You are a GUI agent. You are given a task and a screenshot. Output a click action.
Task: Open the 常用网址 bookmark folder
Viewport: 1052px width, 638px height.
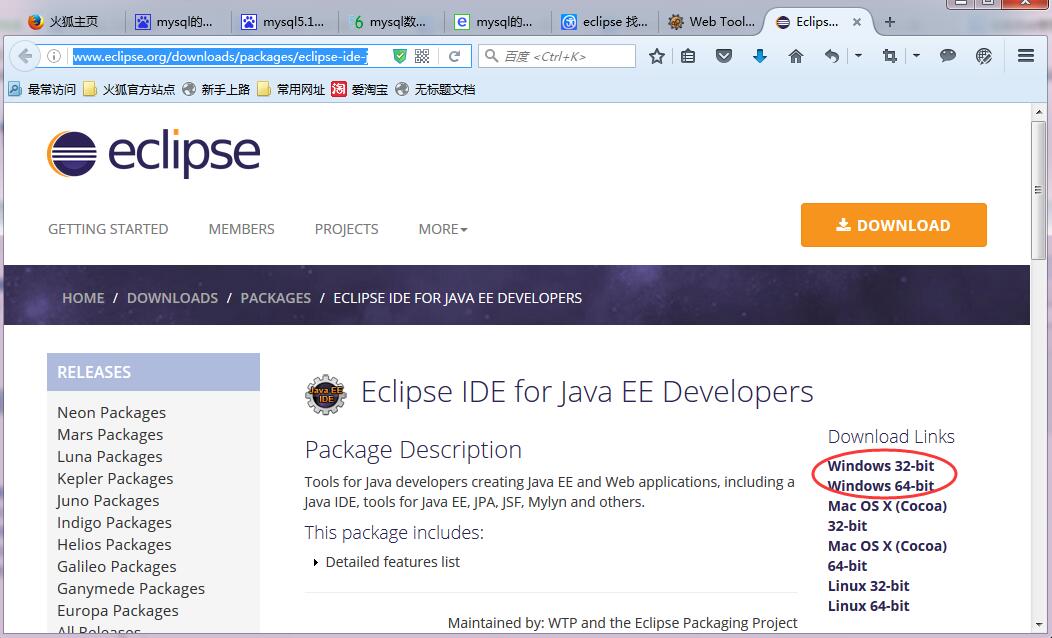point(291,89)
